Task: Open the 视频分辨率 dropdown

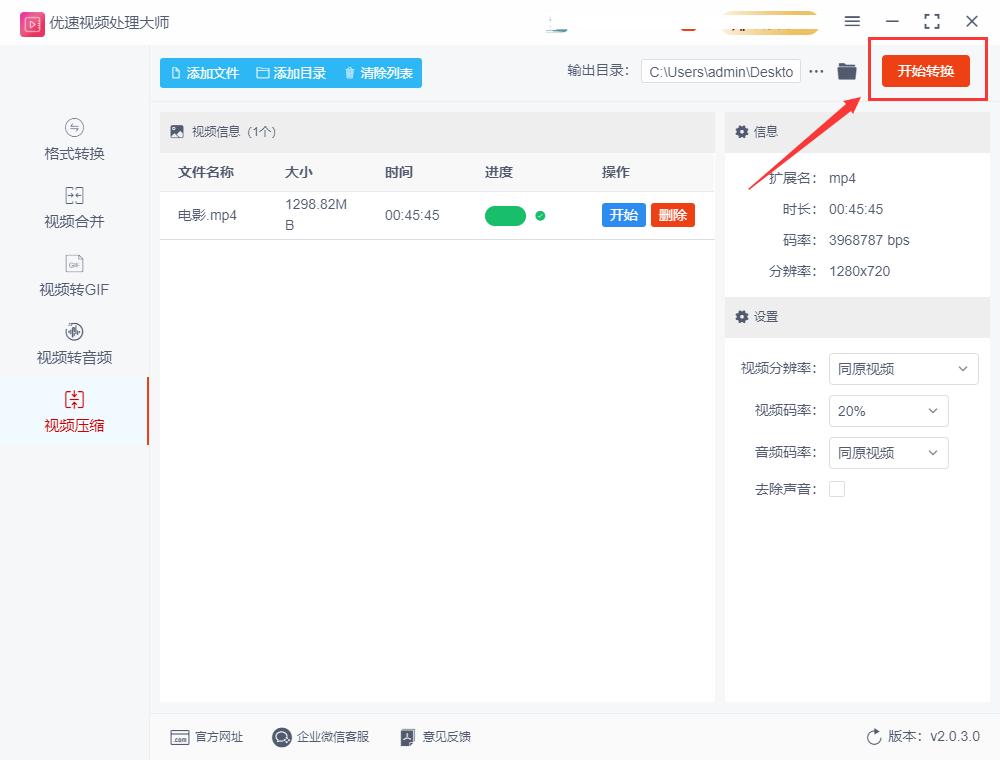Action: (902, 369)
